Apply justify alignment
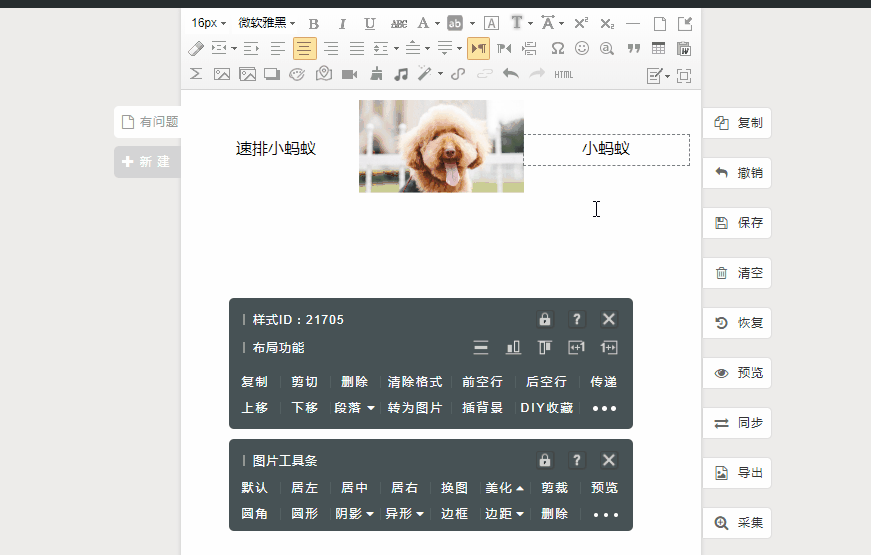 [357, 49]
